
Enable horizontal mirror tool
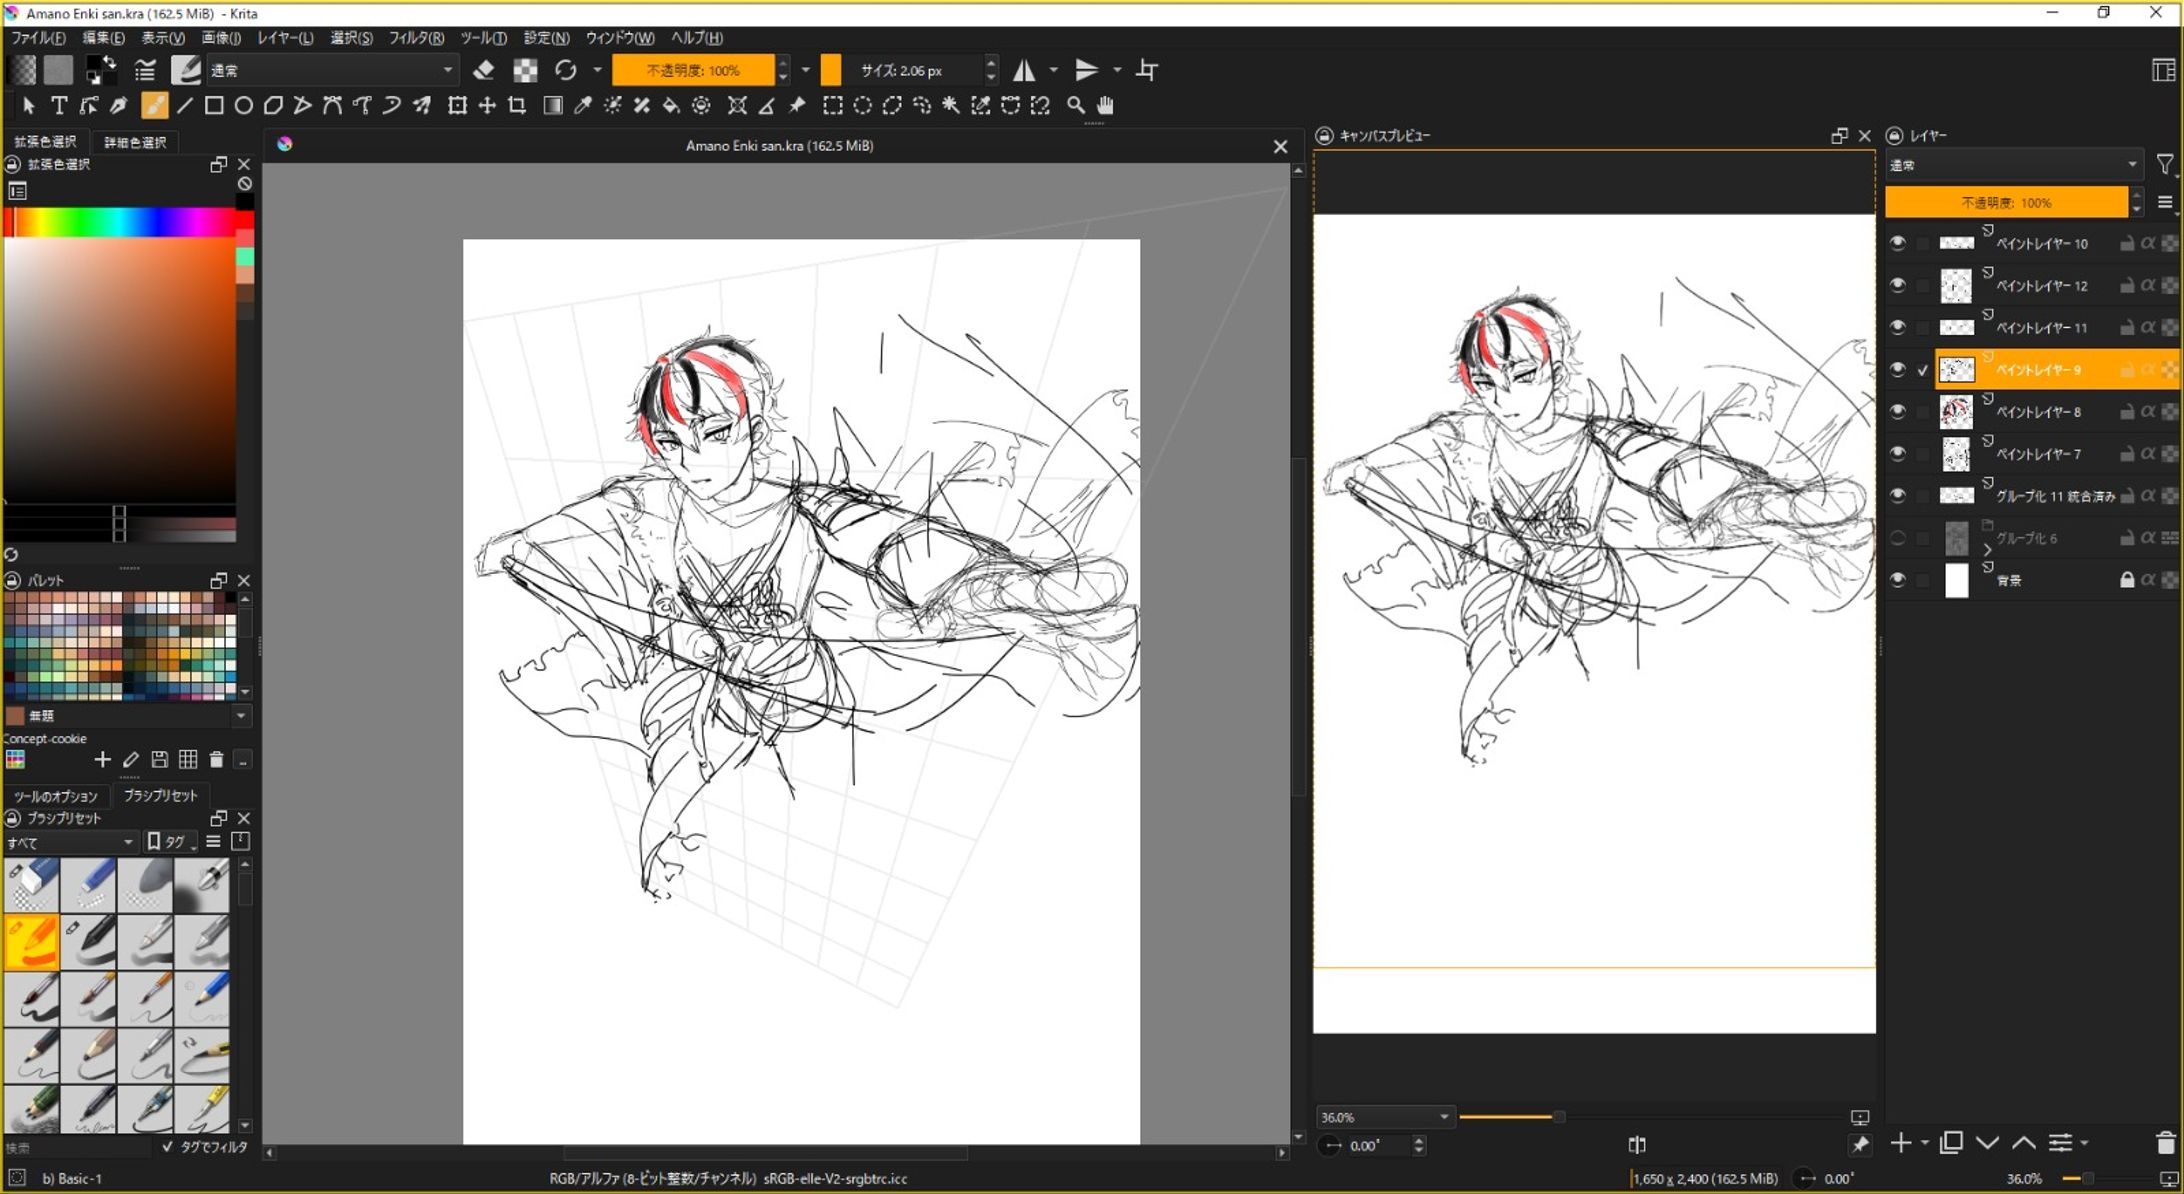(x=1024, y=70)
